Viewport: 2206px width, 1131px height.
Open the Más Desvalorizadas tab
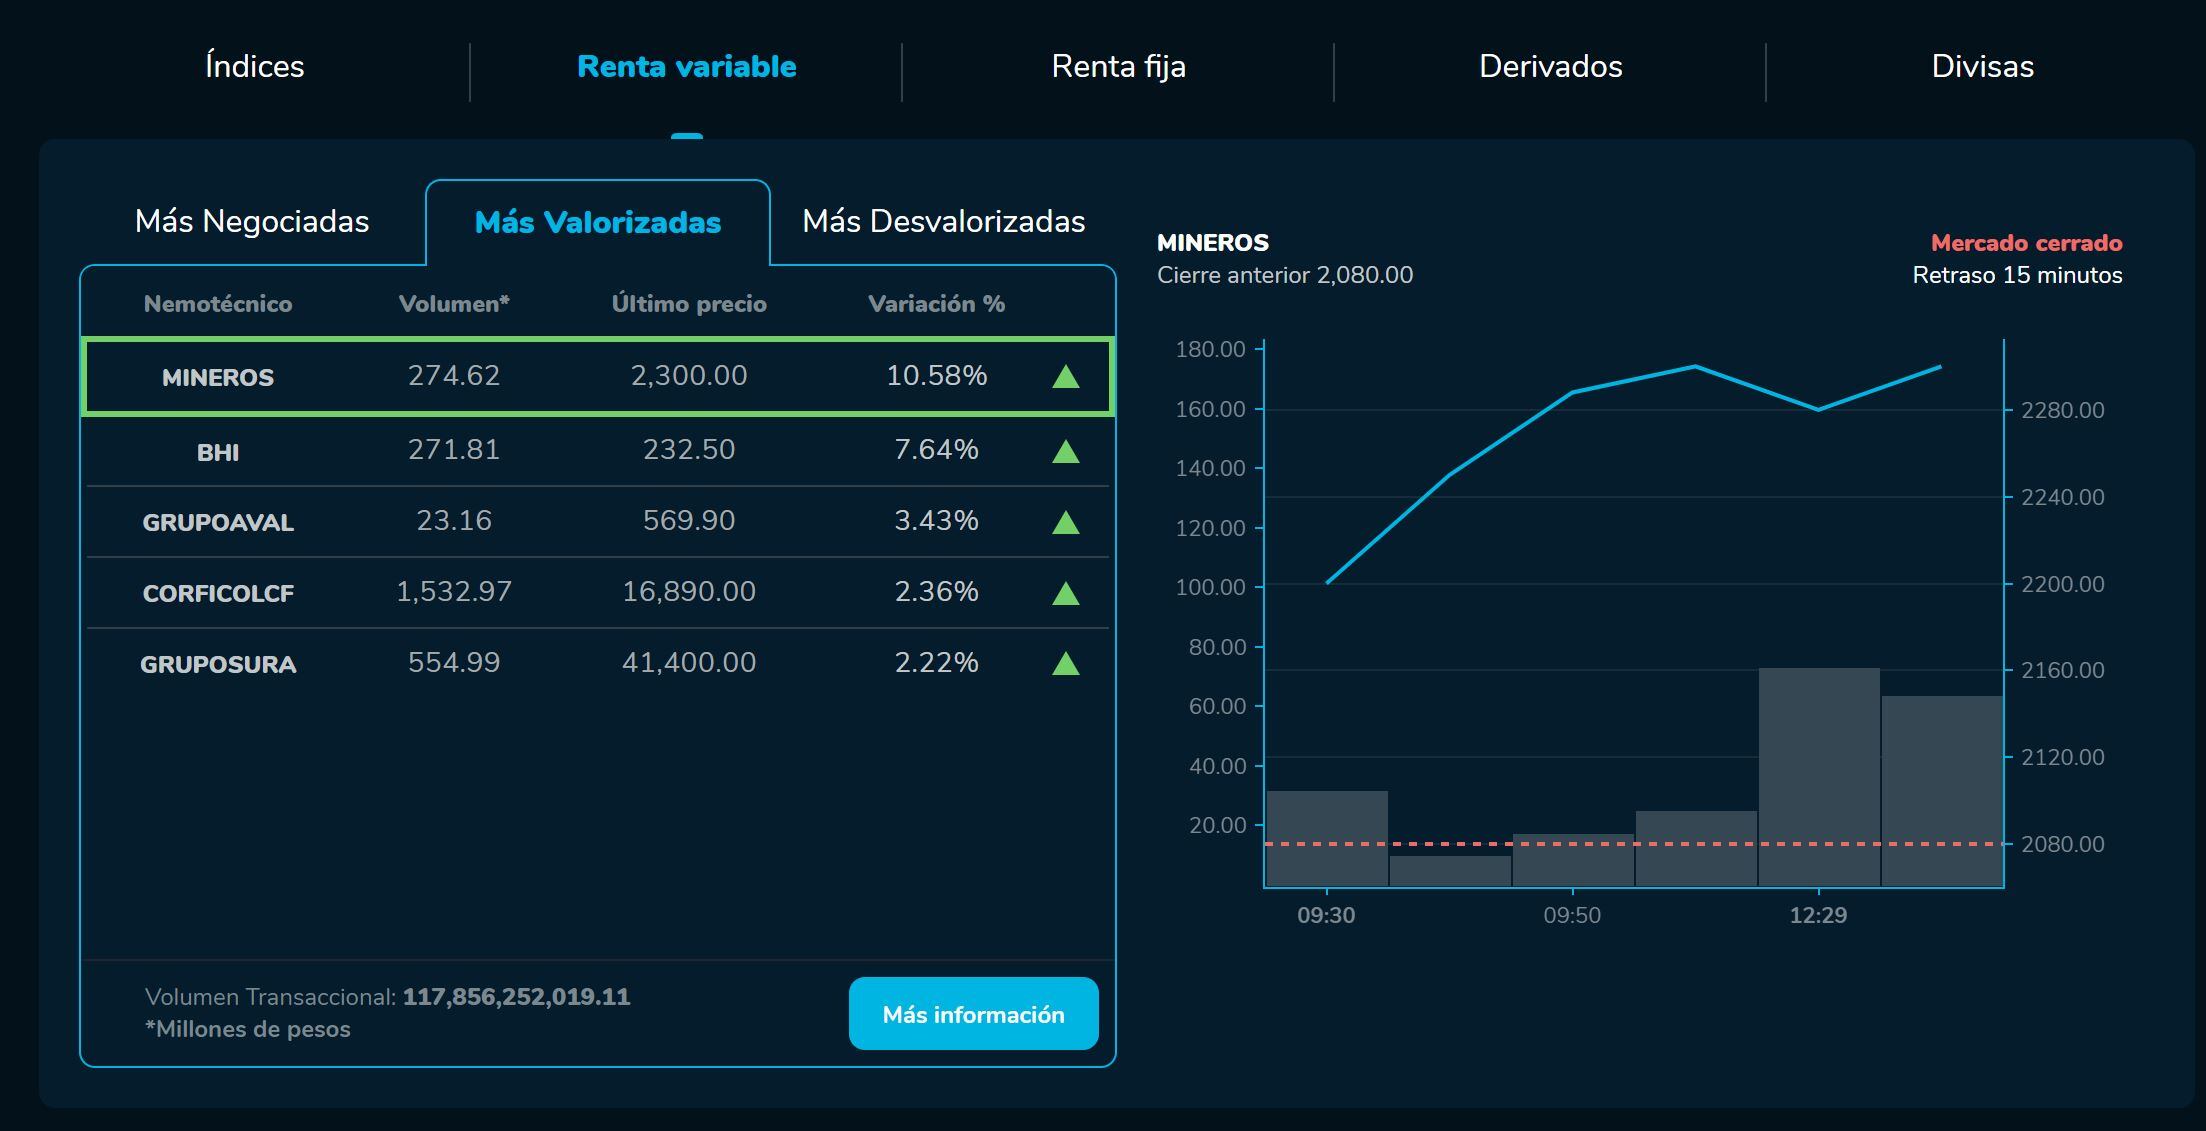(x=944, y=222)
